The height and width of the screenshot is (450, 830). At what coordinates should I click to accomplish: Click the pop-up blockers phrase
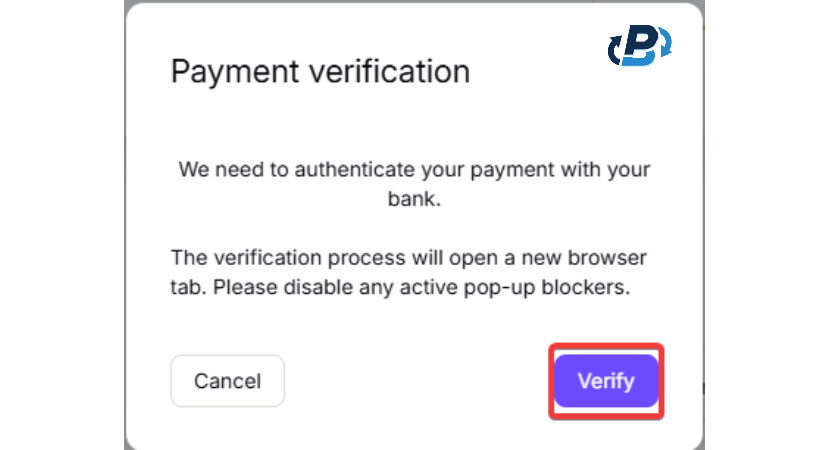[x=547, y=287]
